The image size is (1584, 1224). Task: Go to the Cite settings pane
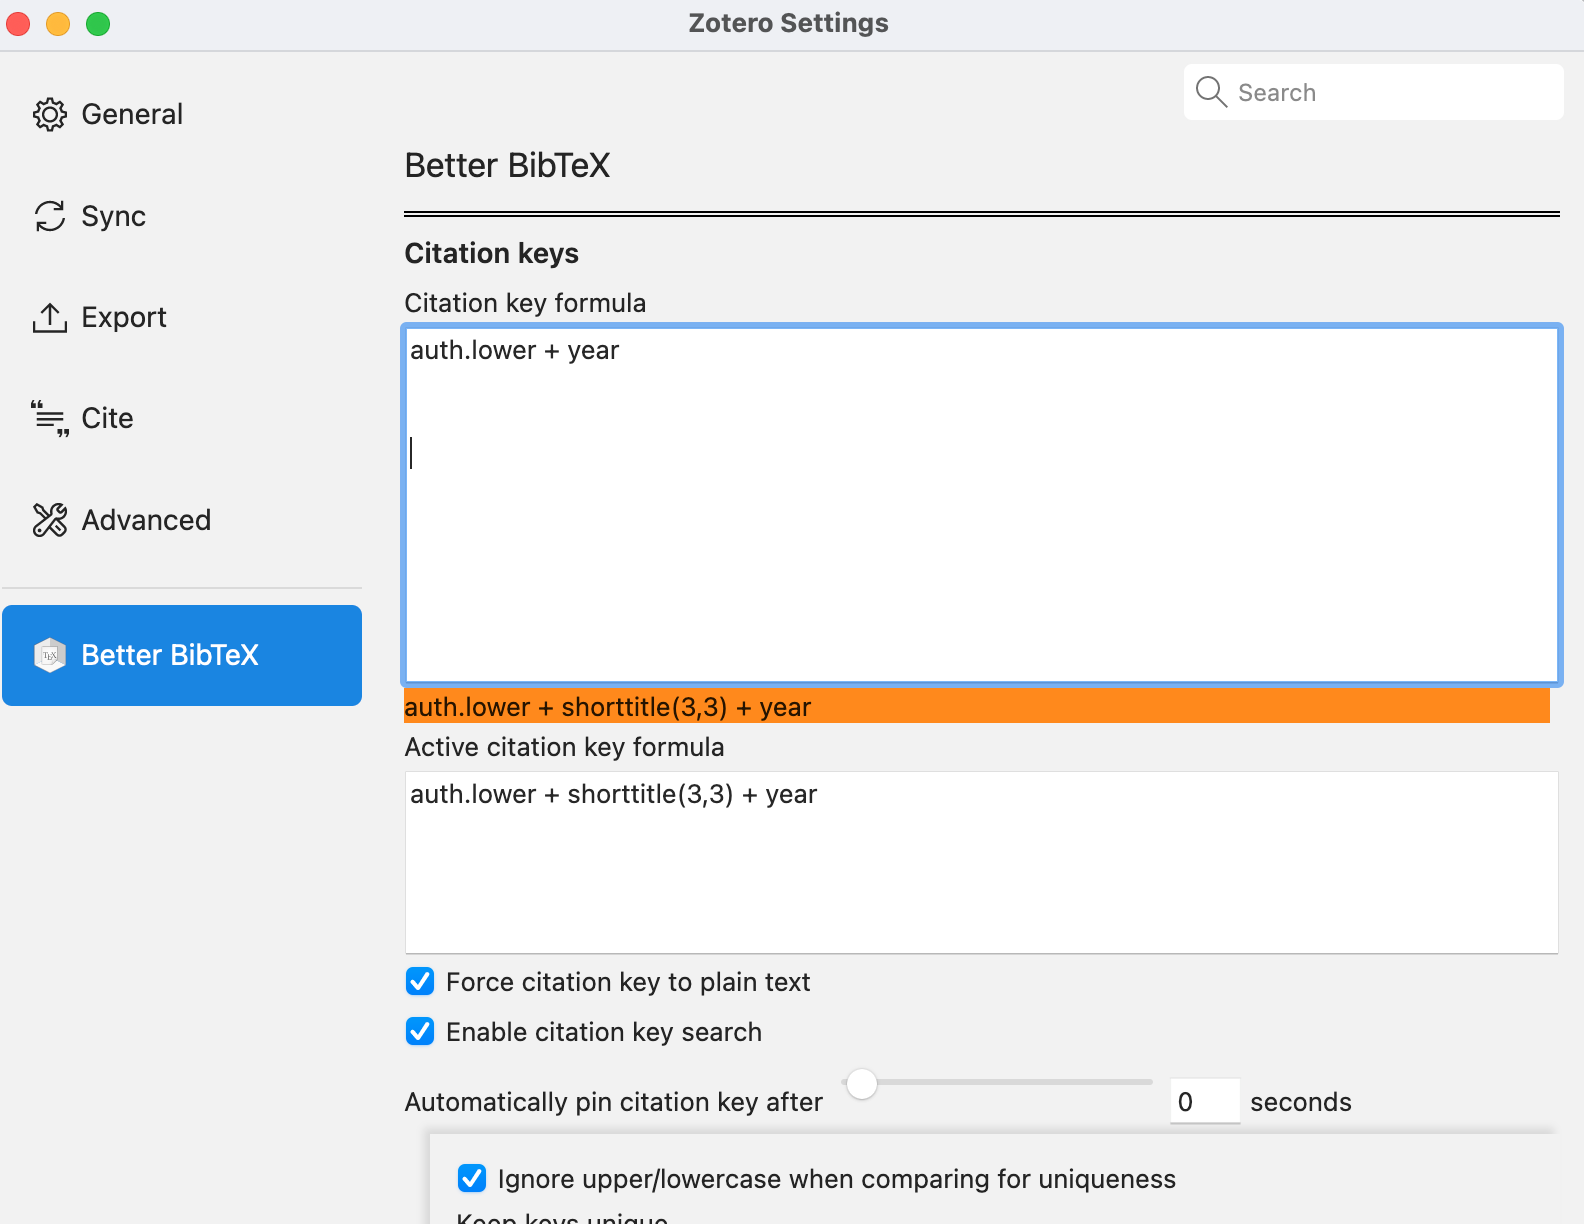(x=181, y=419)
